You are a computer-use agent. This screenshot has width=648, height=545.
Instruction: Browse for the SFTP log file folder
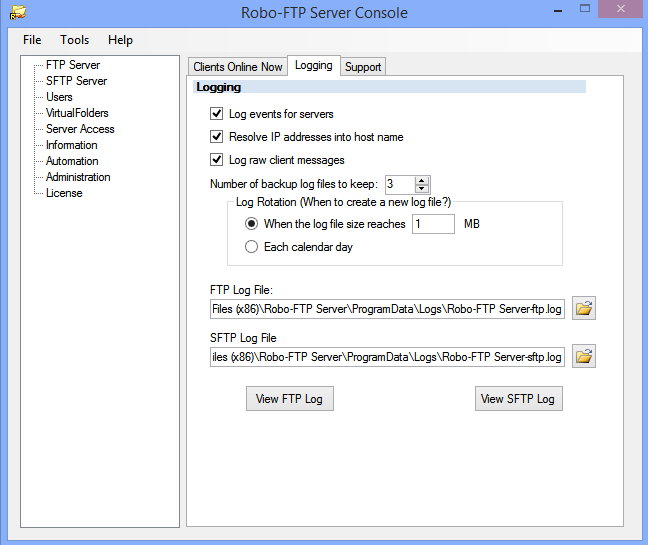(x=584, y=356)
